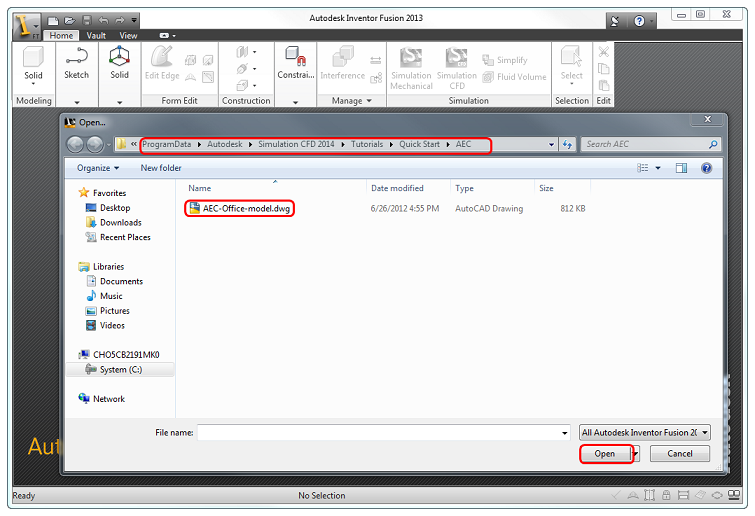Image resolution: width=755 pixels, height=516 pixels.
Task: Click the Inventor Fusion application menu logo
Action: click(26, 27)
